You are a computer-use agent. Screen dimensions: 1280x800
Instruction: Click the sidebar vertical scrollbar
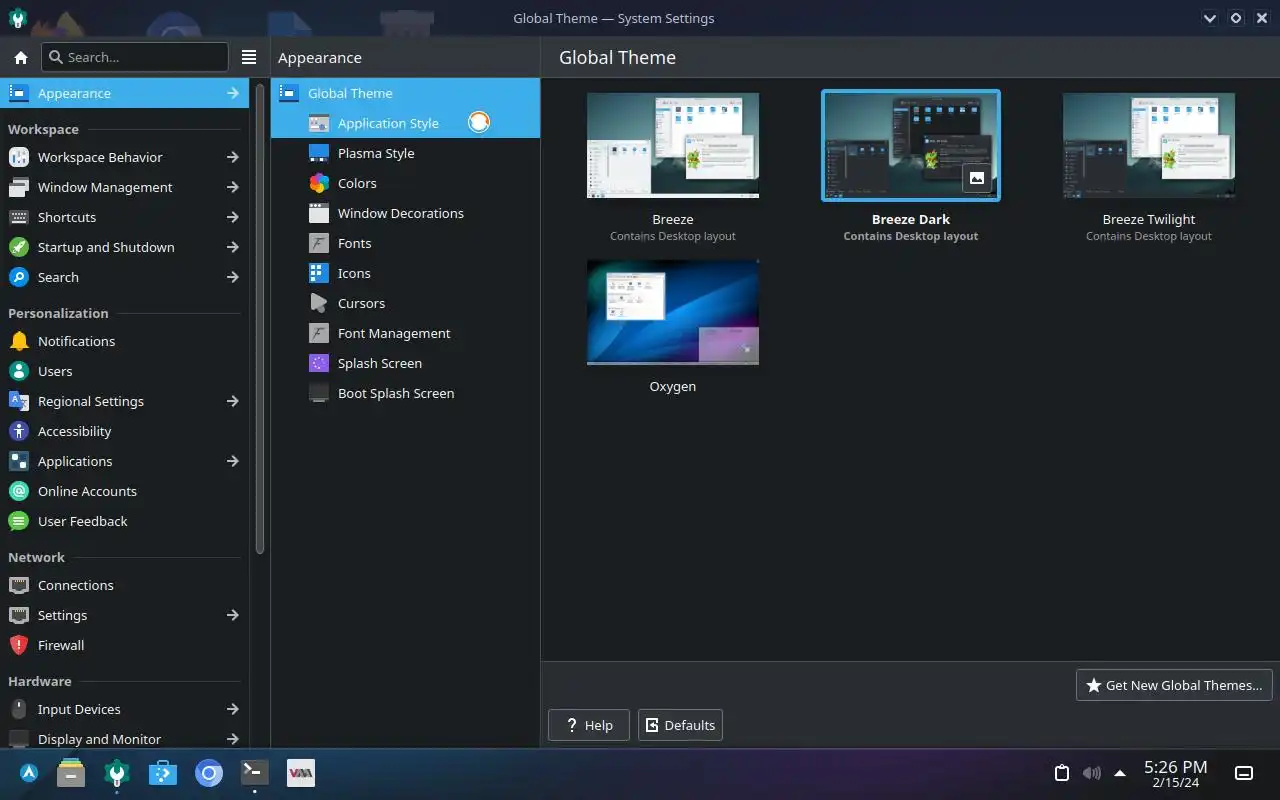pos(260,320)
